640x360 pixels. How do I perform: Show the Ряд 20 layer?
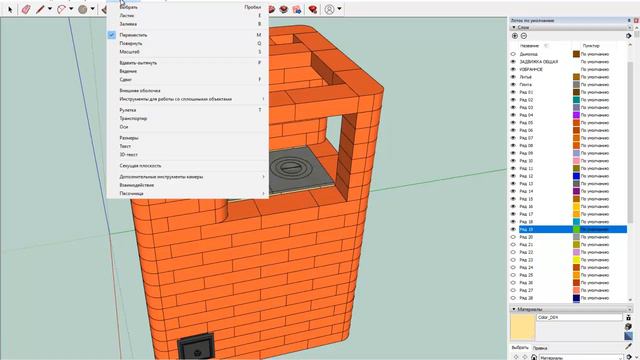pyautogui.click(x=513, y=237)
